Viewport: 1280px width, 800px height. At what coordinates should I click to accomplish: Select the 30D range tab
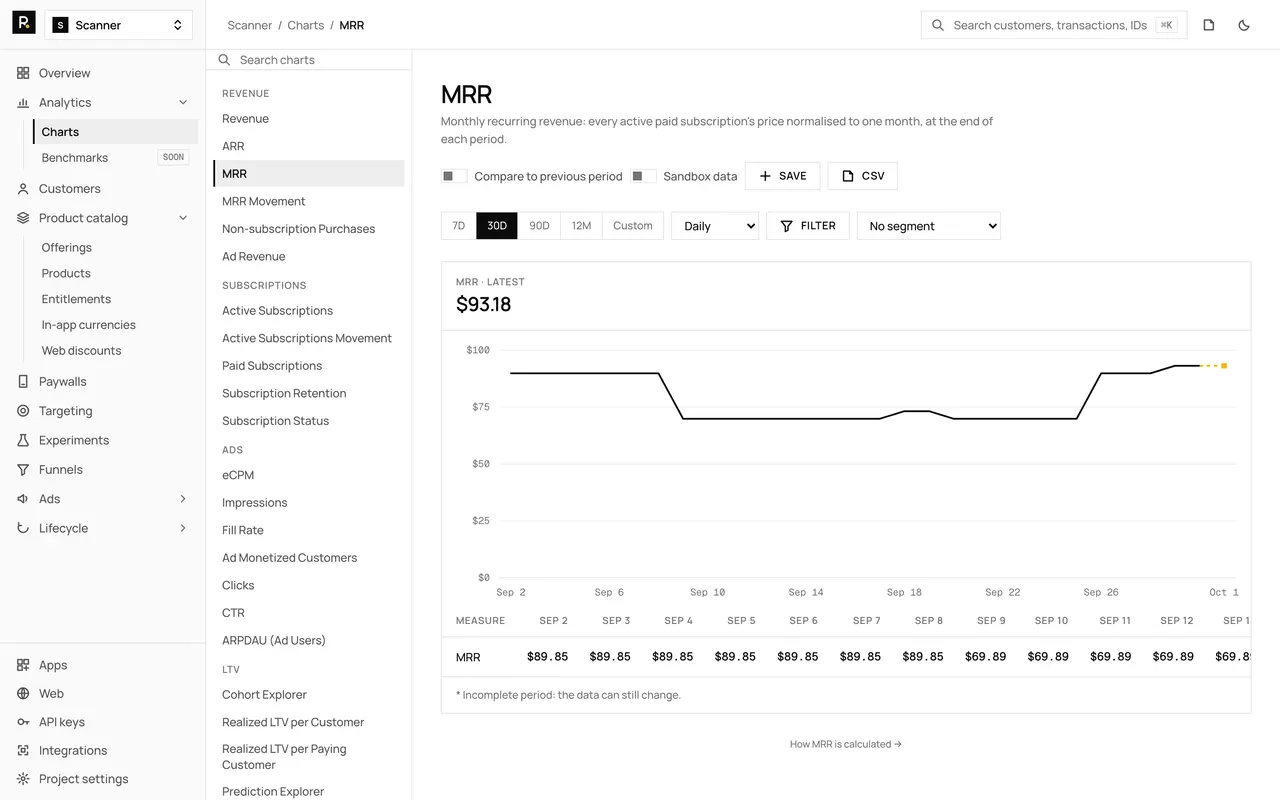pos(497,226)
